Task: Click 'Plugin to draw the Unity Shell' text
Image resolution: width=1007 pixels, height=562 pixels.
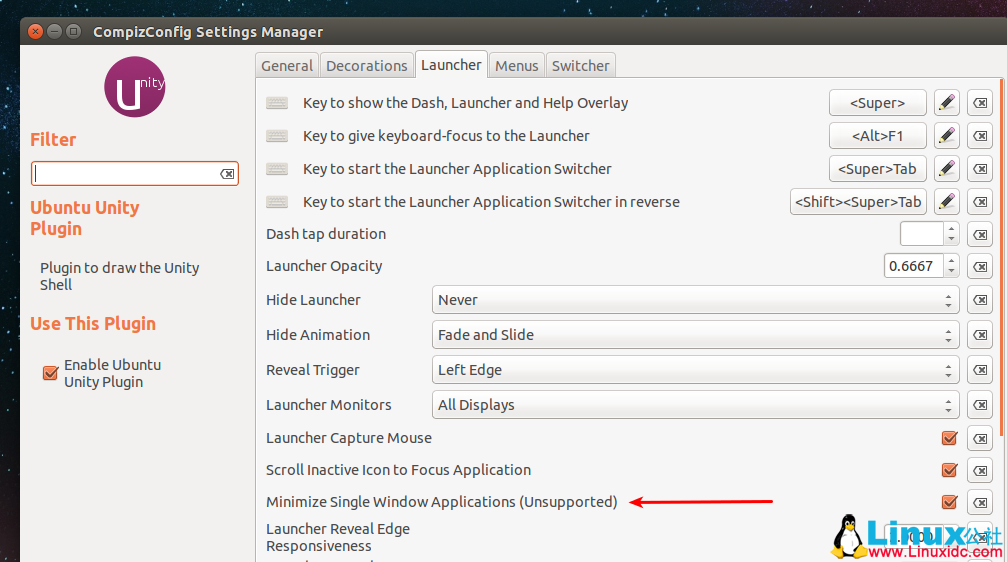Action: point(119,276)
